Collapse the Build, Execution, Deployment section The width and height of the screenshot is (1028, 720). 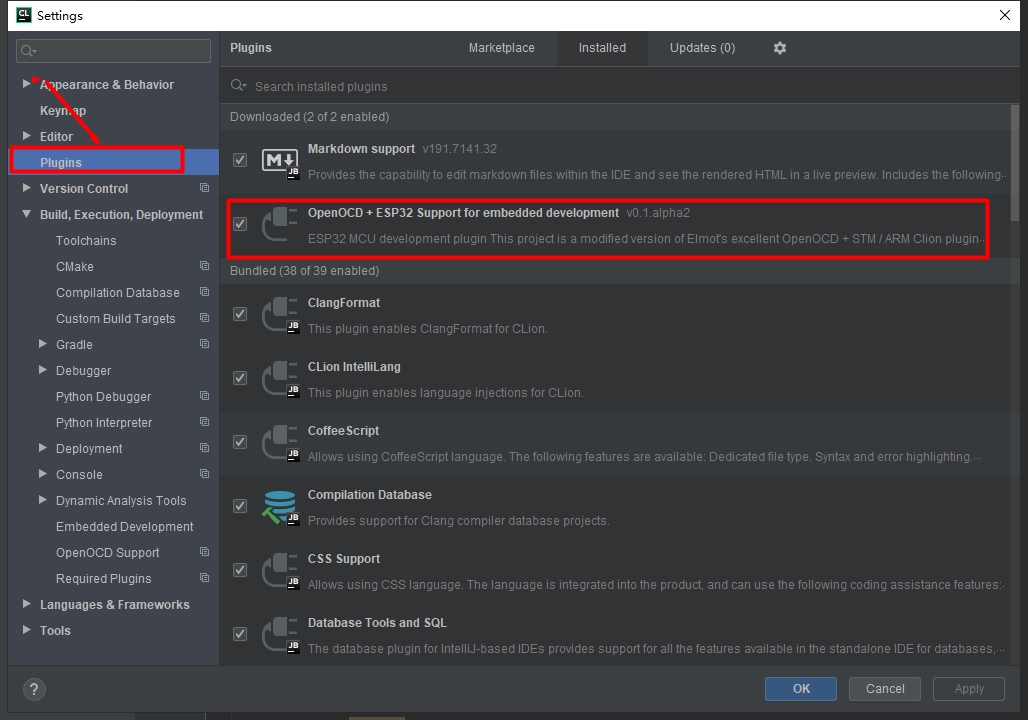pyautogui.click(x=27, y=214)
